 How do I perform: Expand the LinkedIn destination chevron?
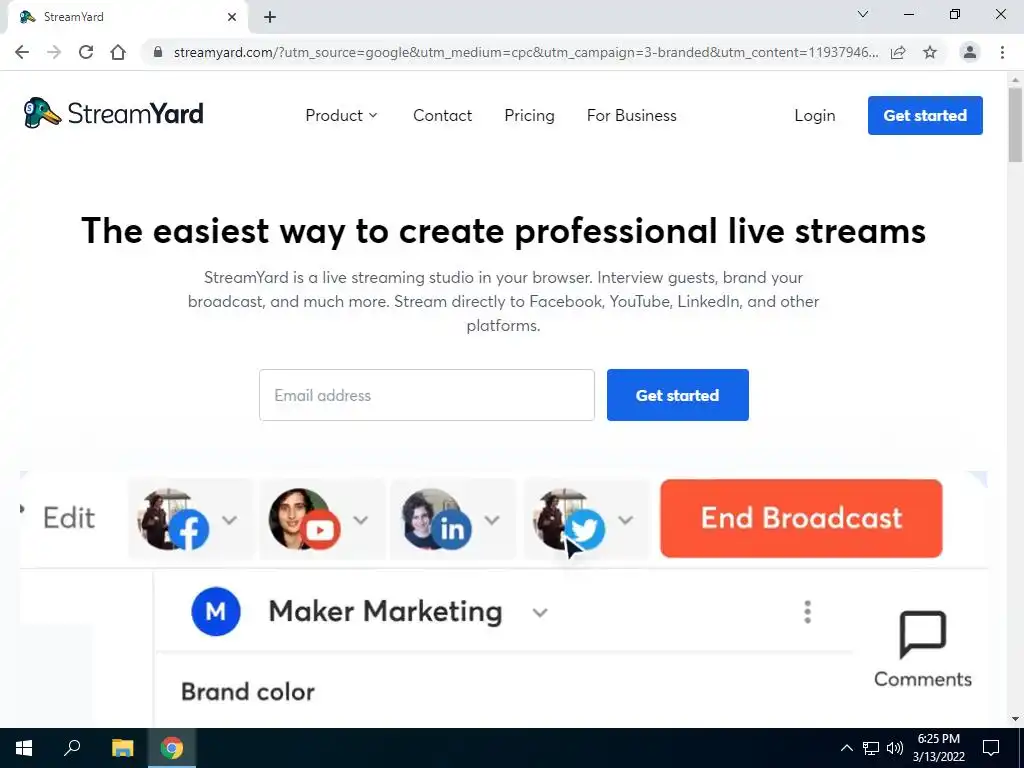point(492,520)
